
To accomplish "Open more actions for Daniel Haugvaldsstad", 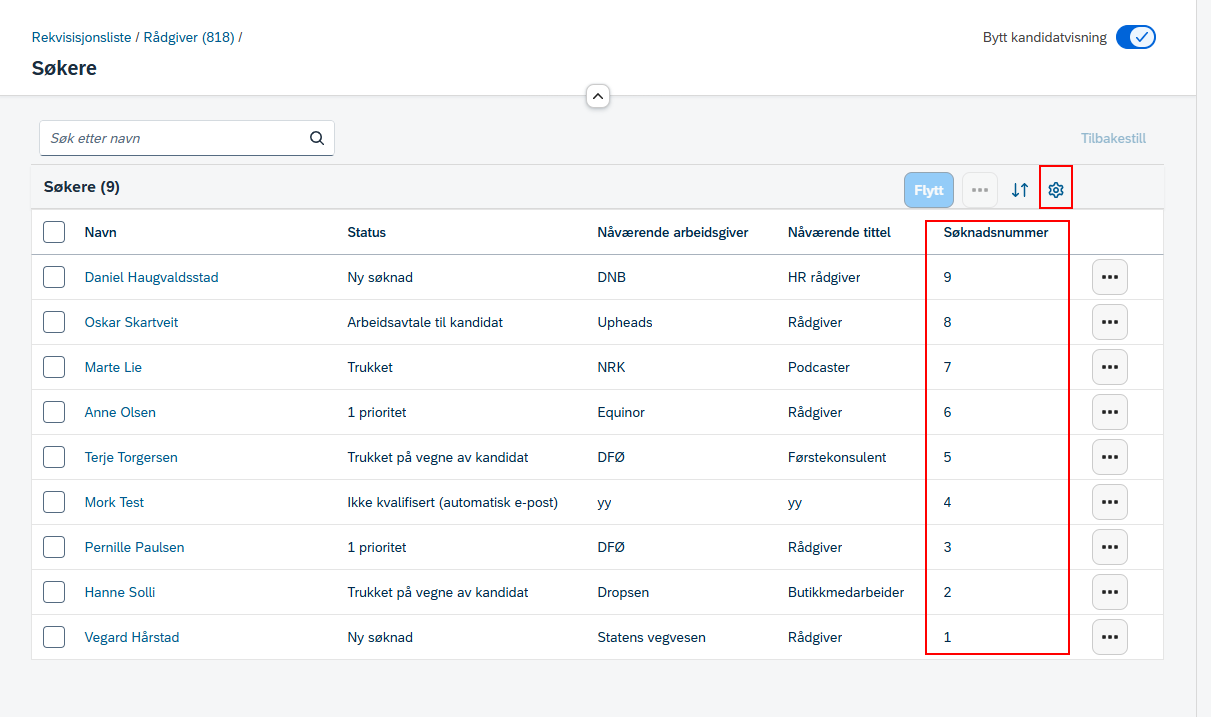I will point(1110,277).
